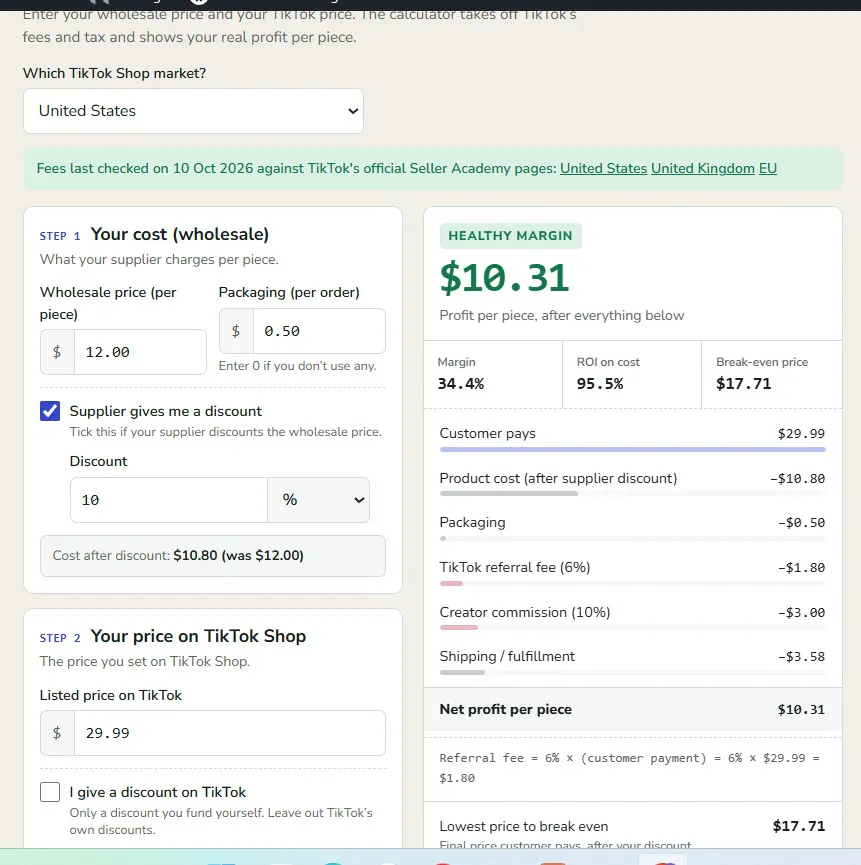Click the 'Customer pays' row amount $29.99
861x865 pixels.
(801, 434)
